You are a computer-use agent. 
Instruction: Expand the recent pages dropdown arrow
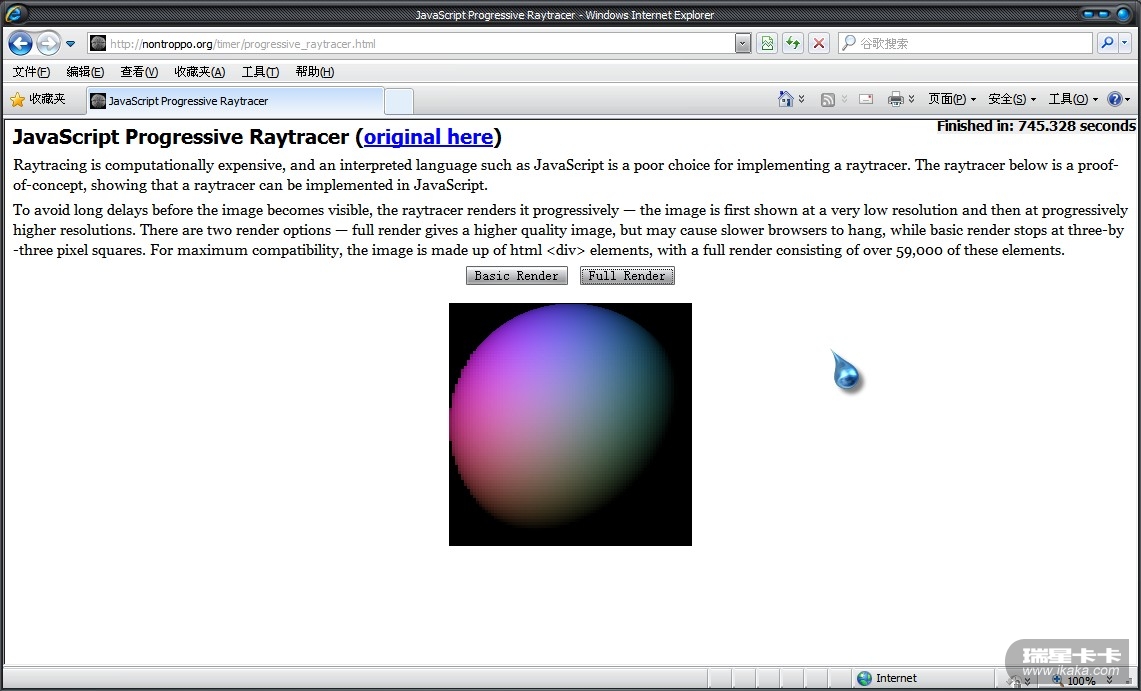tap(71, 44)
